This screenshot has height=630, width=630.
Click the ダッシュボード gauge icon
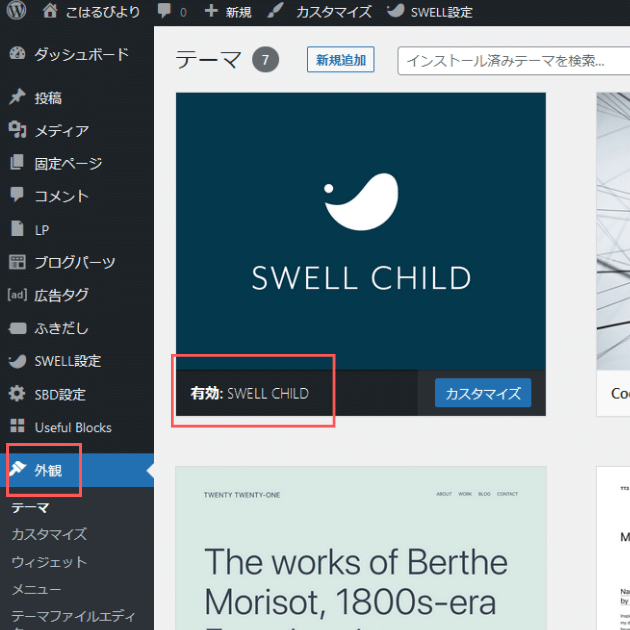point(17,53)
